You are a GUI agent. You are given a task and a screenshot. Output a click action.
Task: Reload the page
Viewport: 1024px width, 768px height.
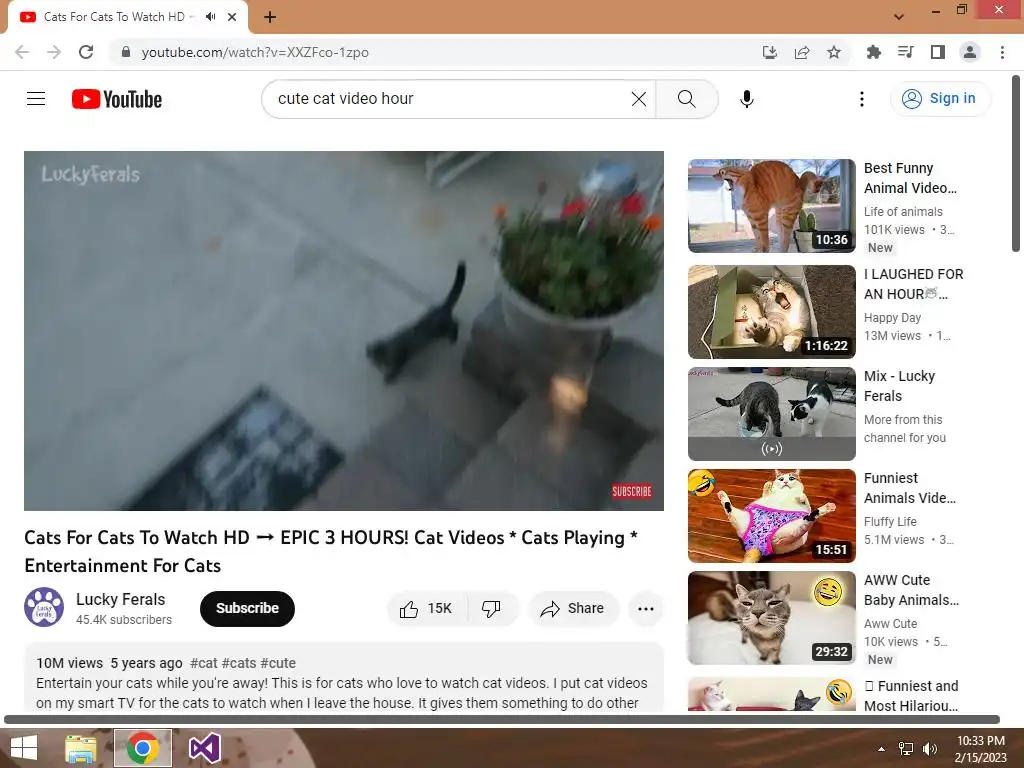[x=86, y=52]
